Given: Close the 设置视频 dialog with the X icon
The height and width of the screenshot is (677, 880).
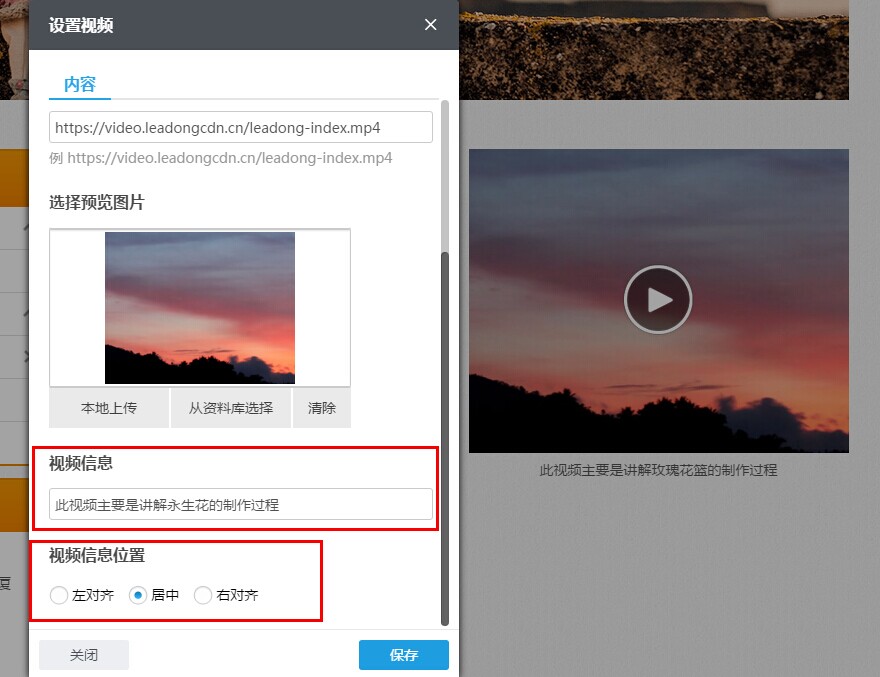Looking at the screenshot, I should coord(430,25).
